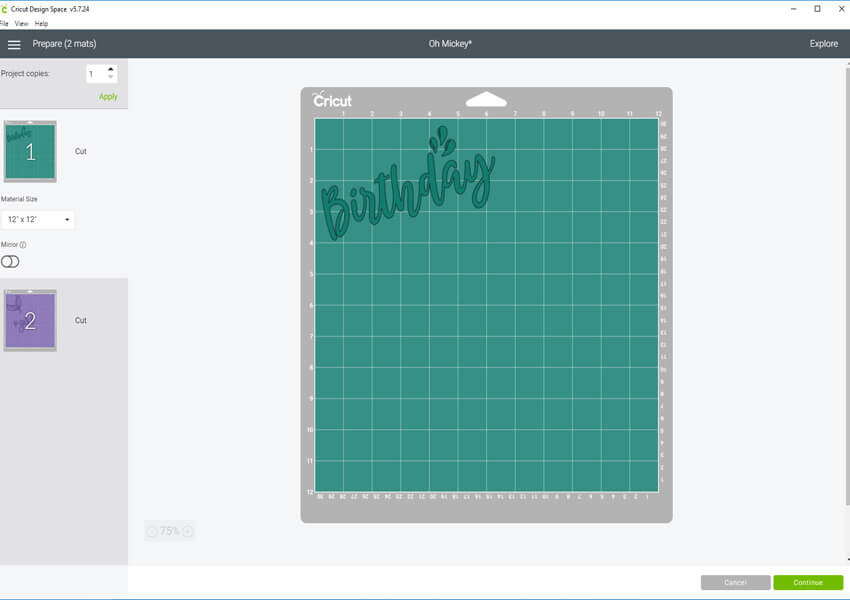
Task: Open the hamburger navigation menu
Action: click(14, 44)
